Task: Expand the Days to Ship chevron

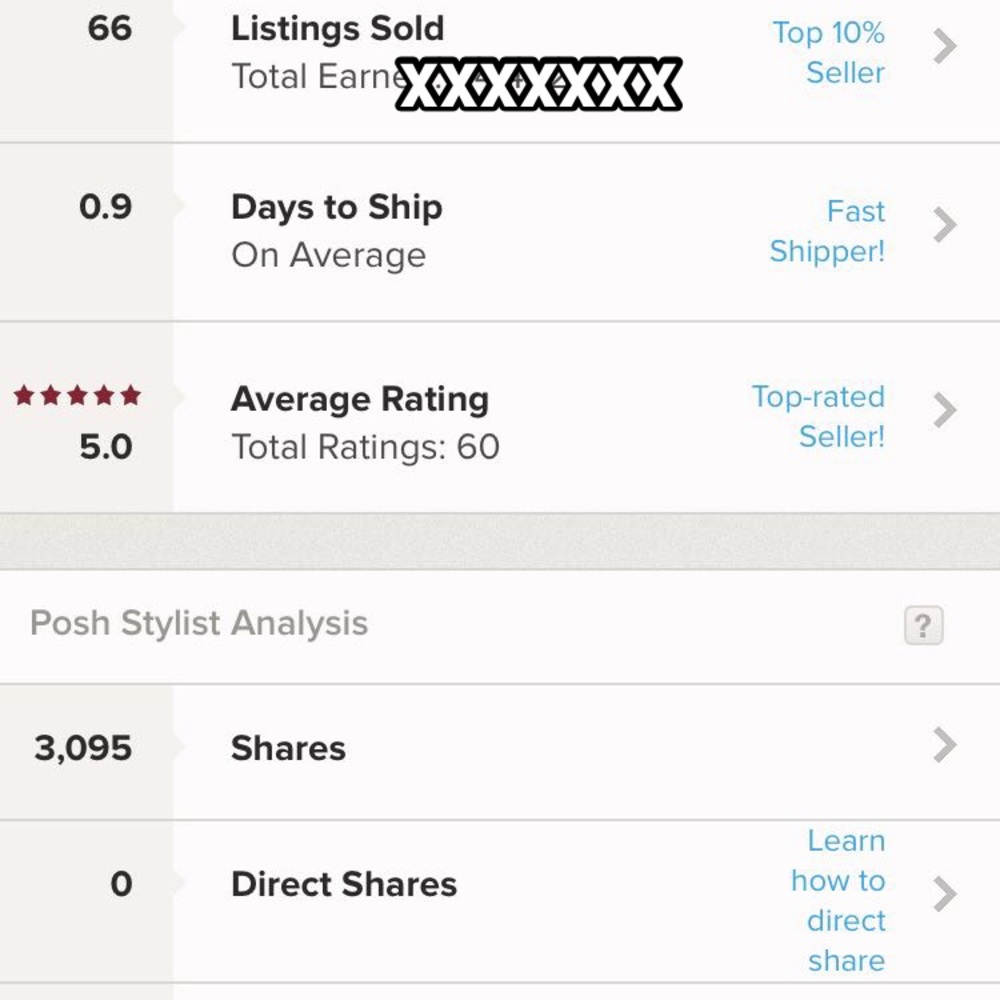Action: [x=945, y=225]
